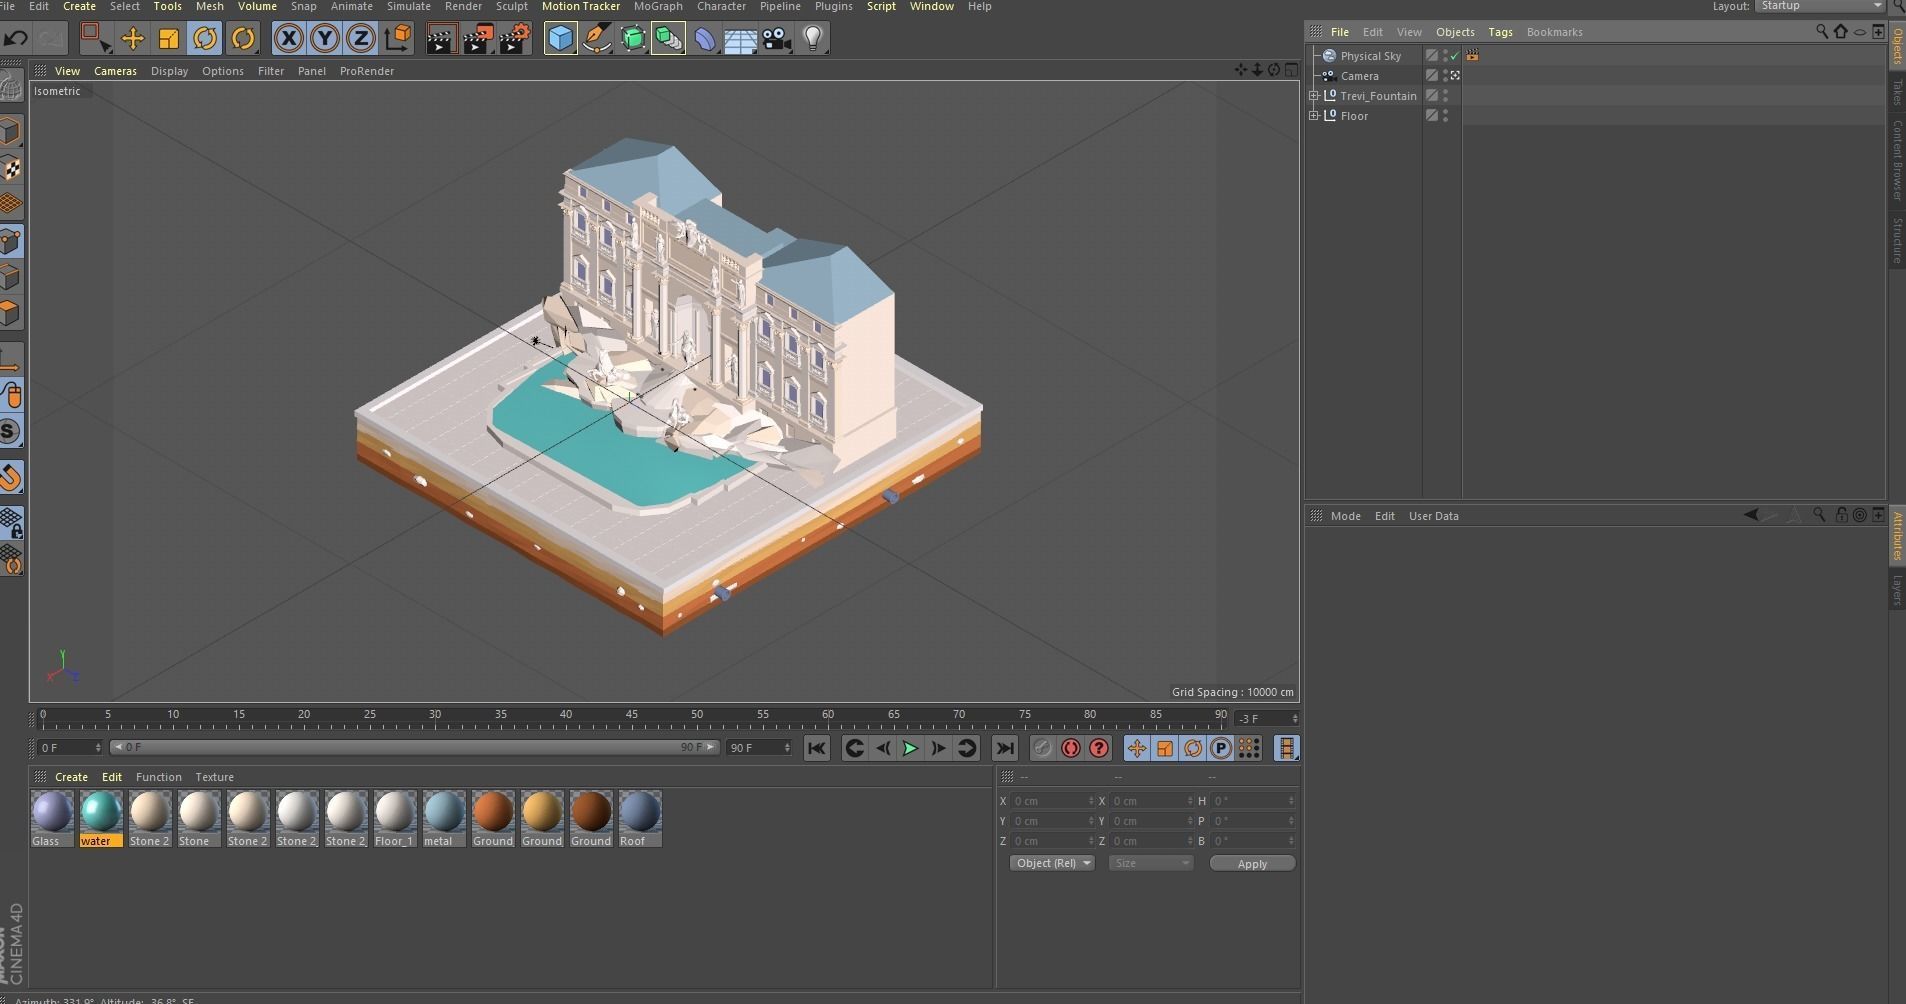This screenshot has height=1004, width=1906.
Task: Switch to the Takes side tab
Action: 1896,92
